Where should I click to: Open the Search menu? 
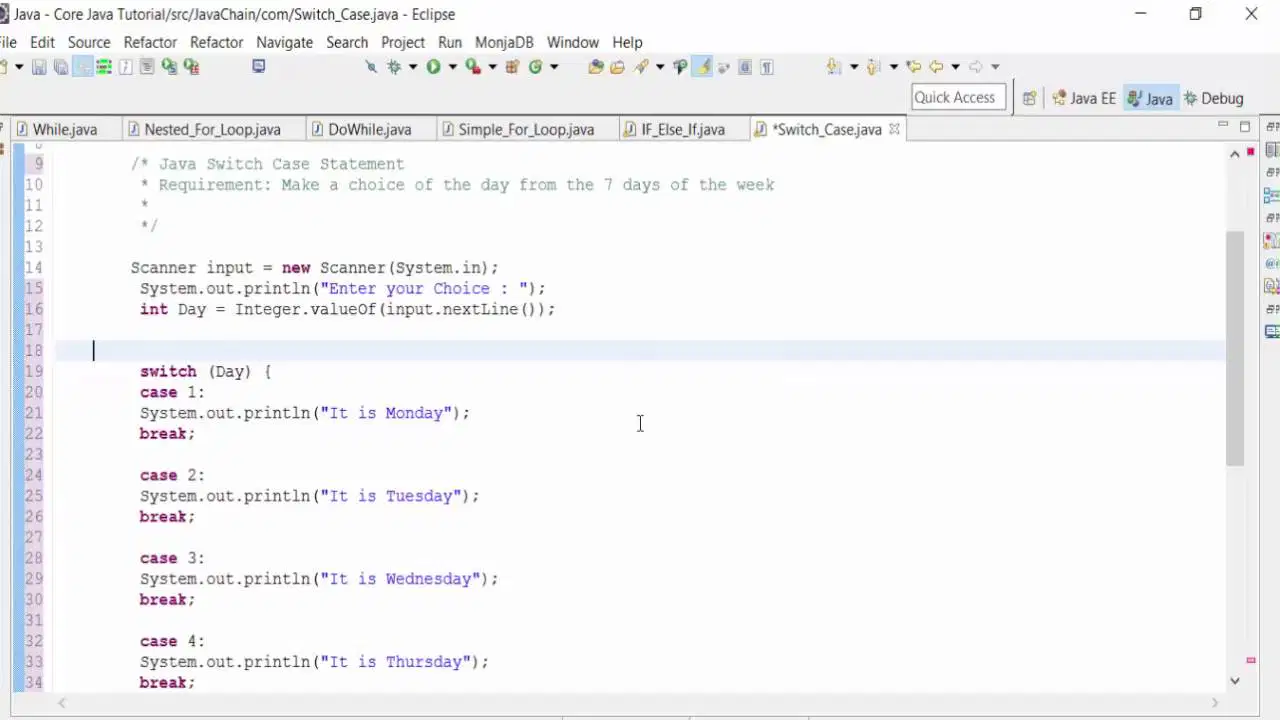[x=347, y=42]
